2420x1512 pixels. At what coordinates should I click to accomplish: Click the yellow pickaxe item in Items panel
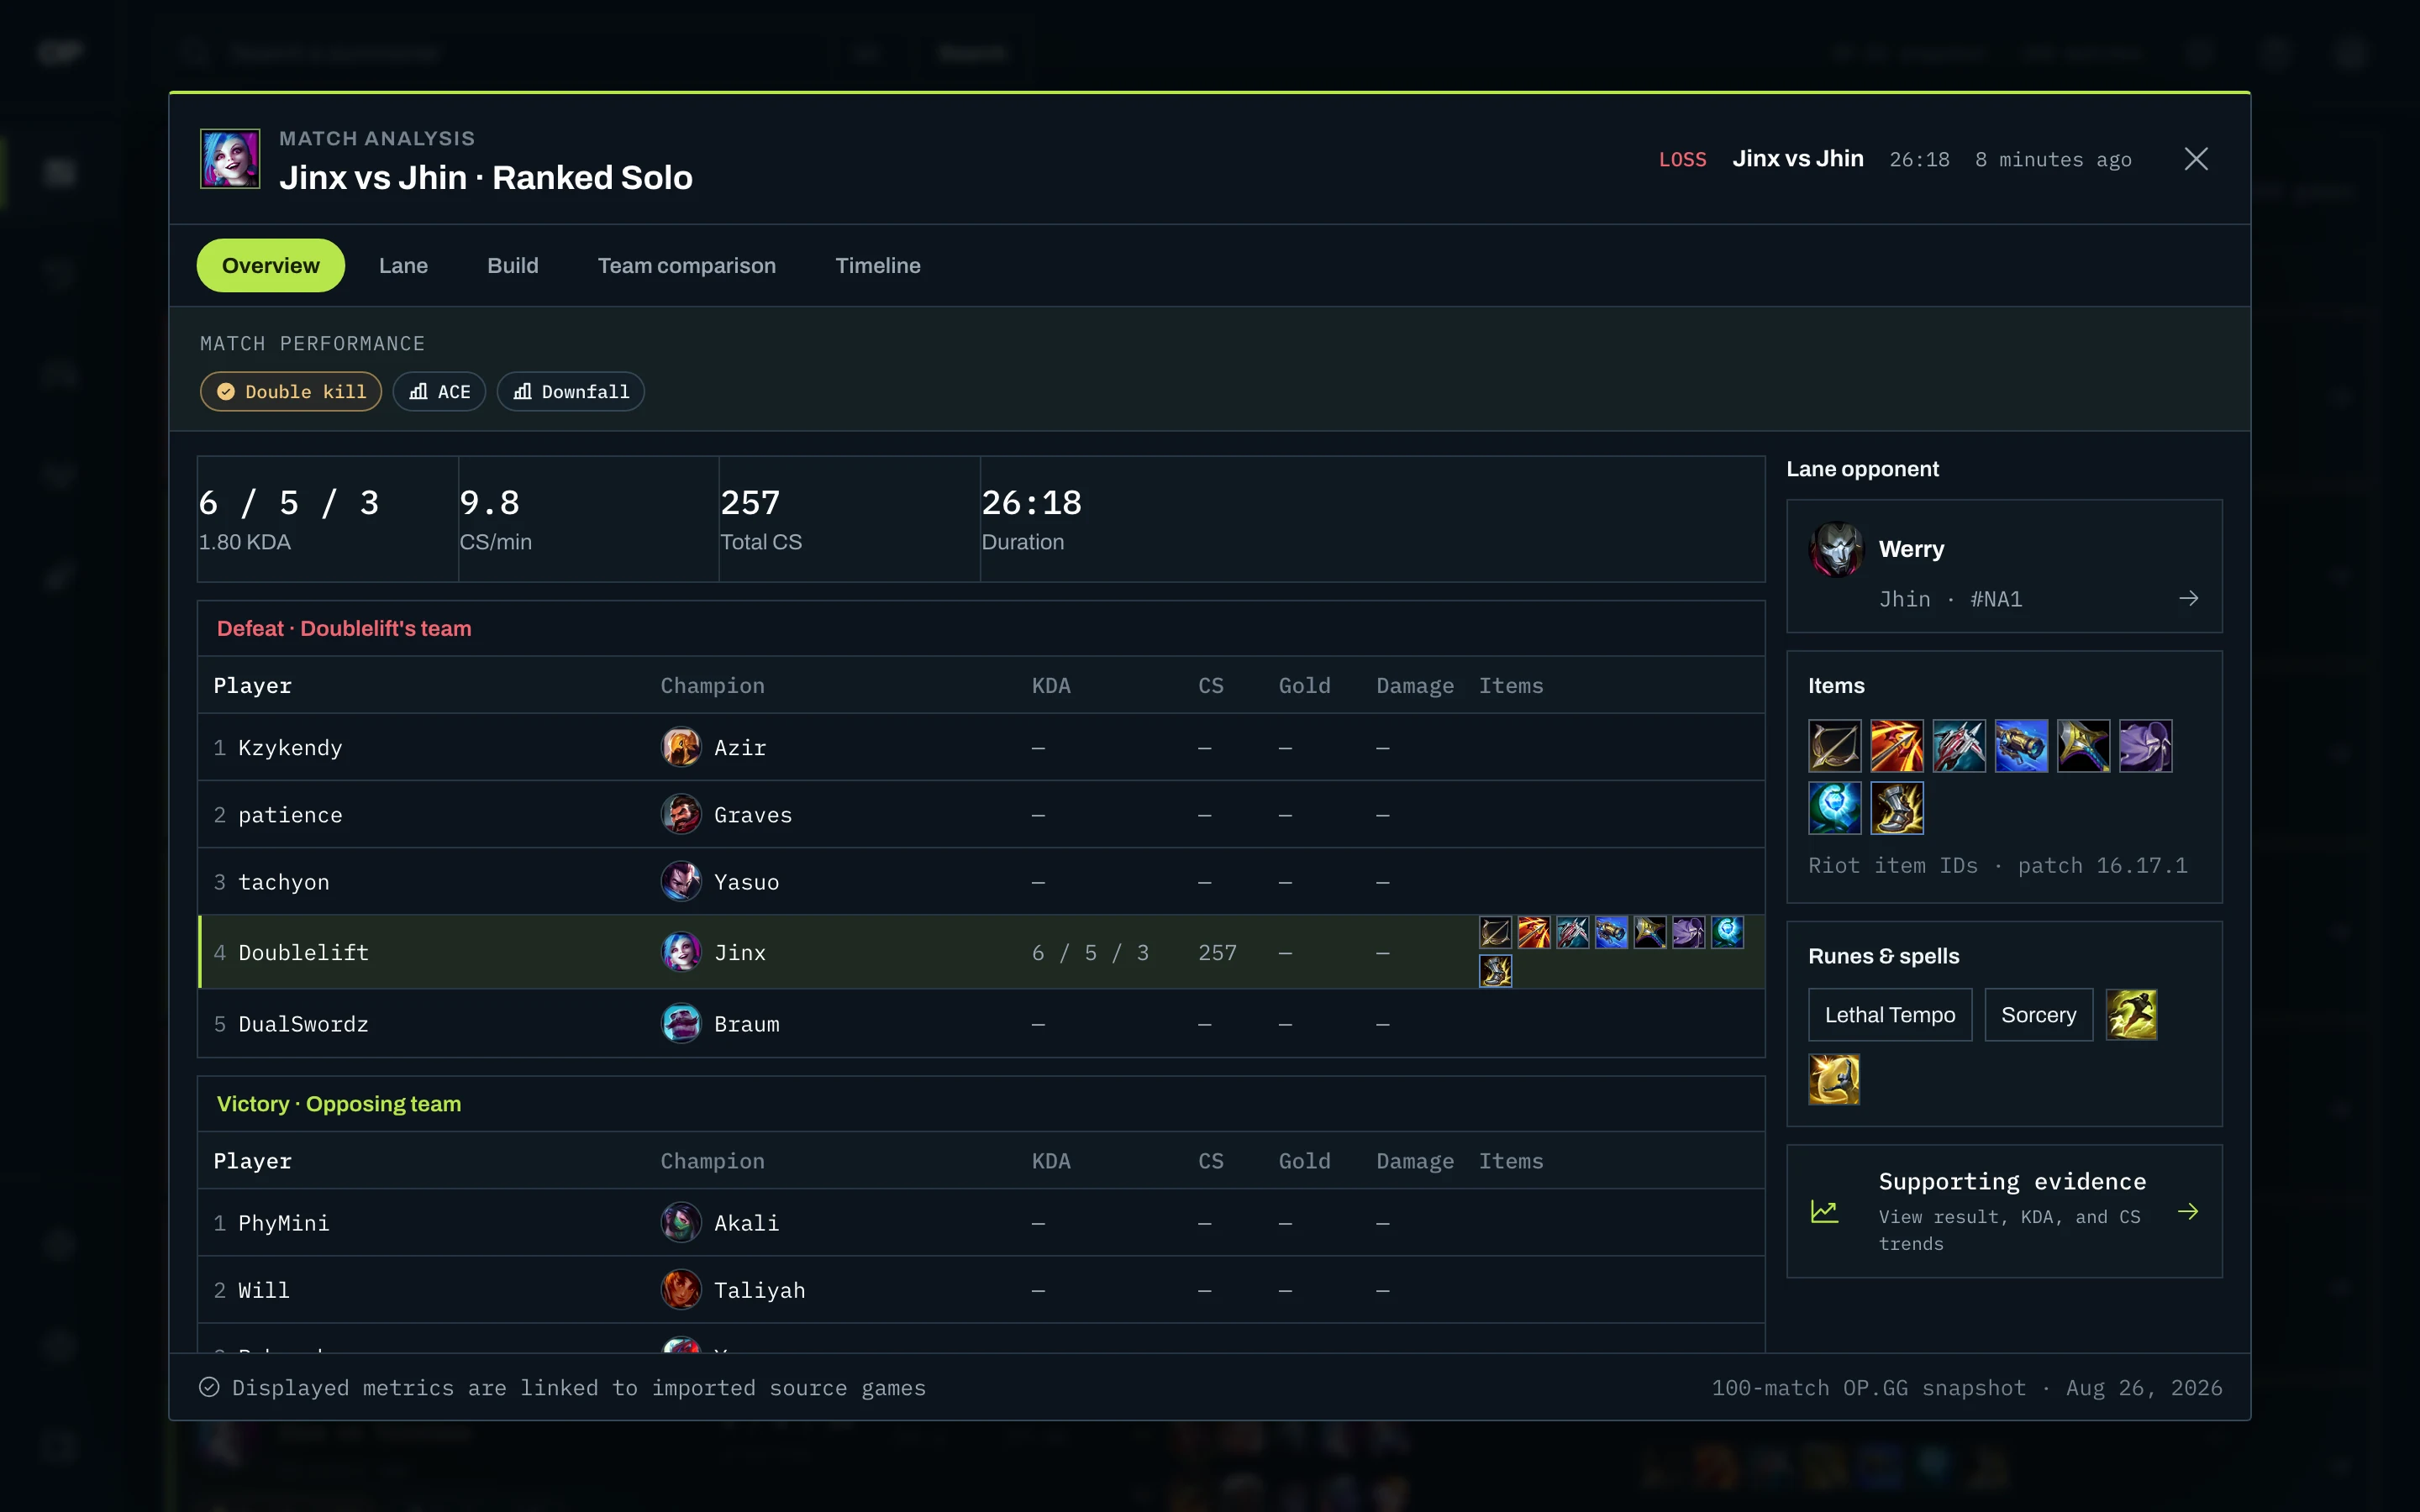click(2083, 746)
